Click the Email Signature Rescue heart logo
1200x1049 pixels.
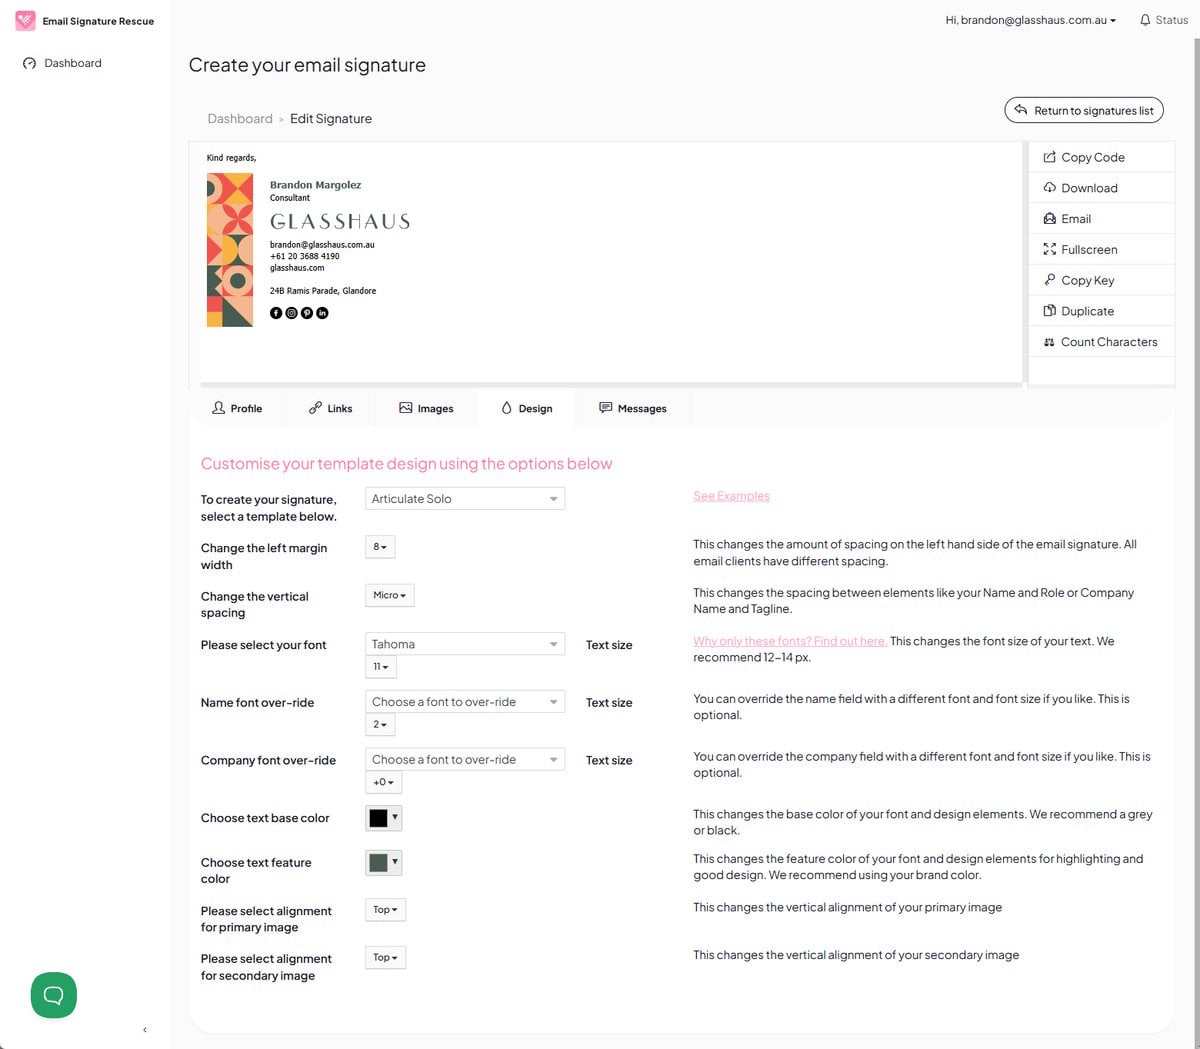click(x=25, y=20)
